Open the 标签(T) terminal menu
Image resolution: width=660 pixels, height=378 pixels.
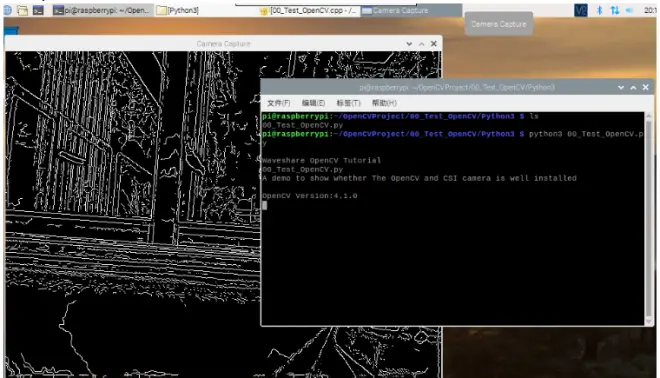[349, 103]
